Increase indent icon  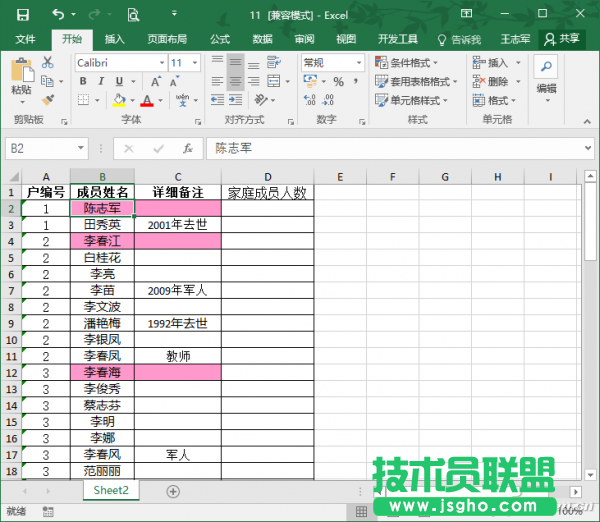(x=235, y=100)
